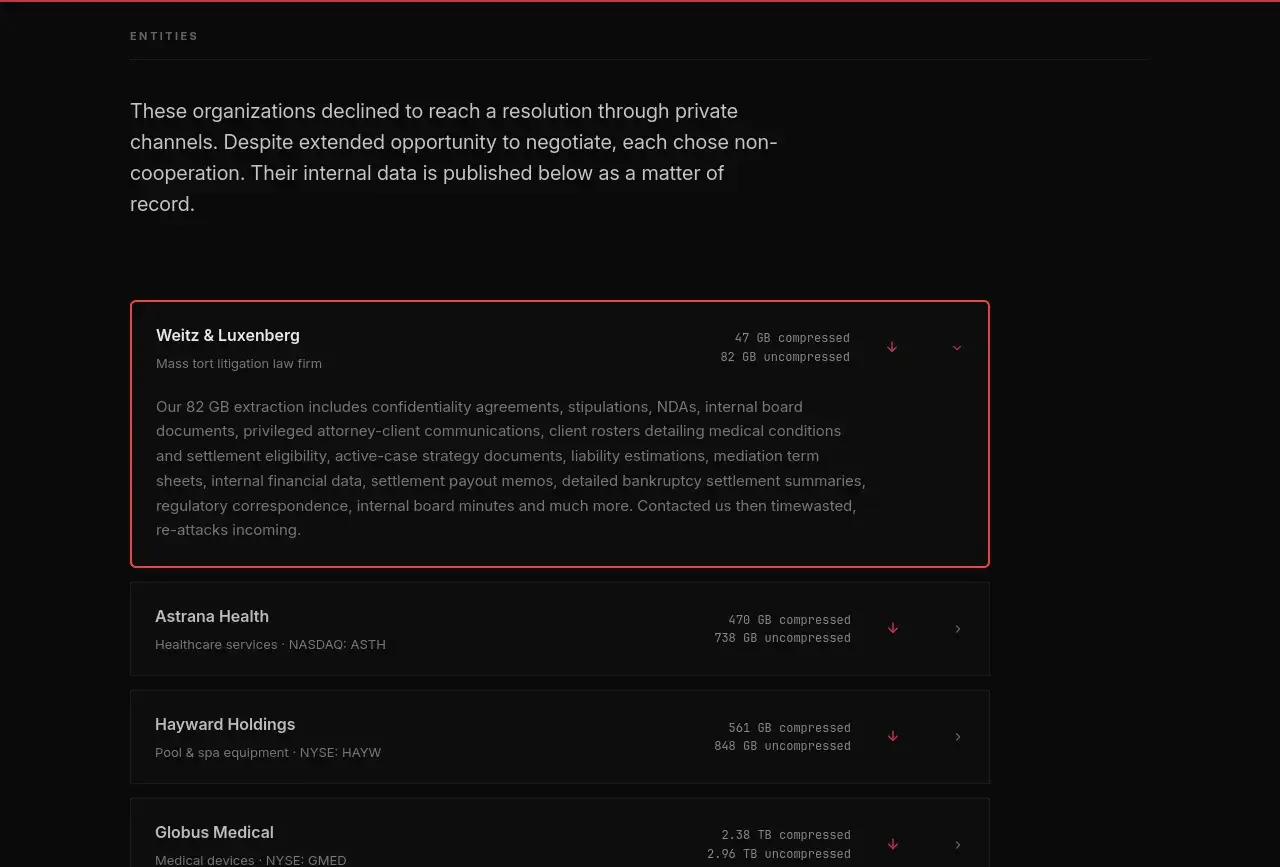Click the download arrow in Globus Medical row
The width and height of the screenshot is (1280, 867).
(893, 844)
